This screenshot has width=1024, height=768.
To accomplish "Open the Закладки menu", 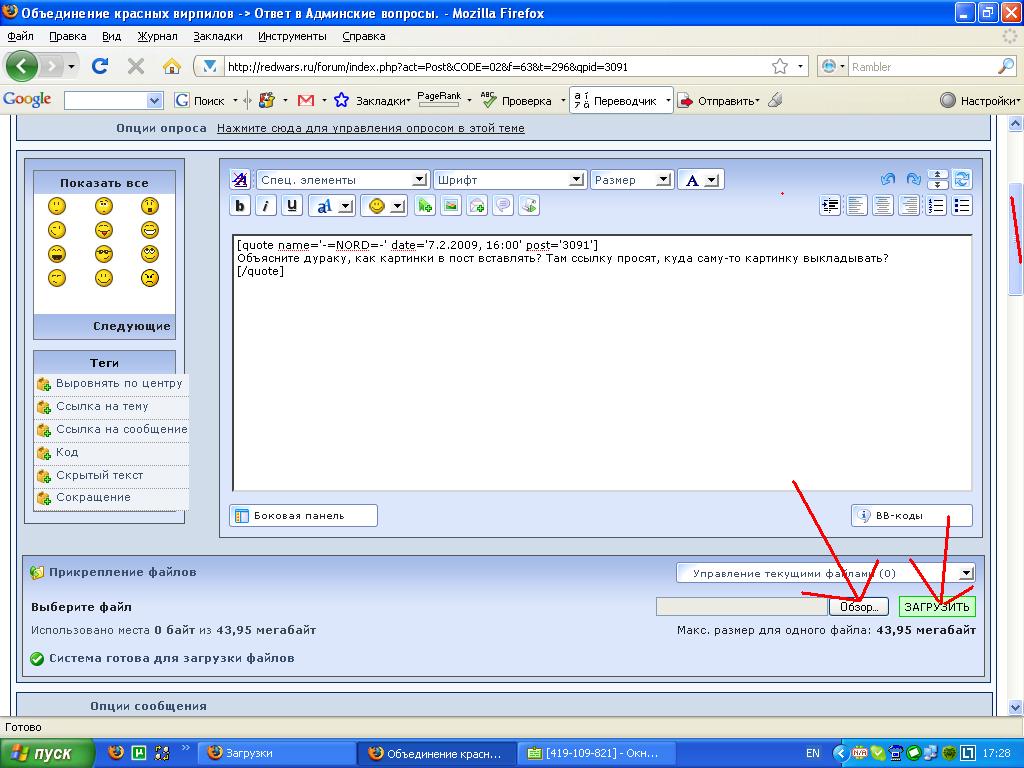I will coord(218,37).
